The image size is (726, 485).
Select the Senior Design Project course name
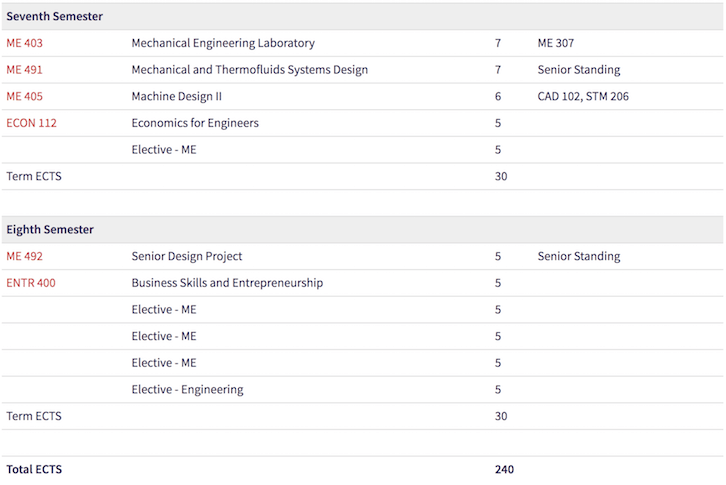(187, 256)
